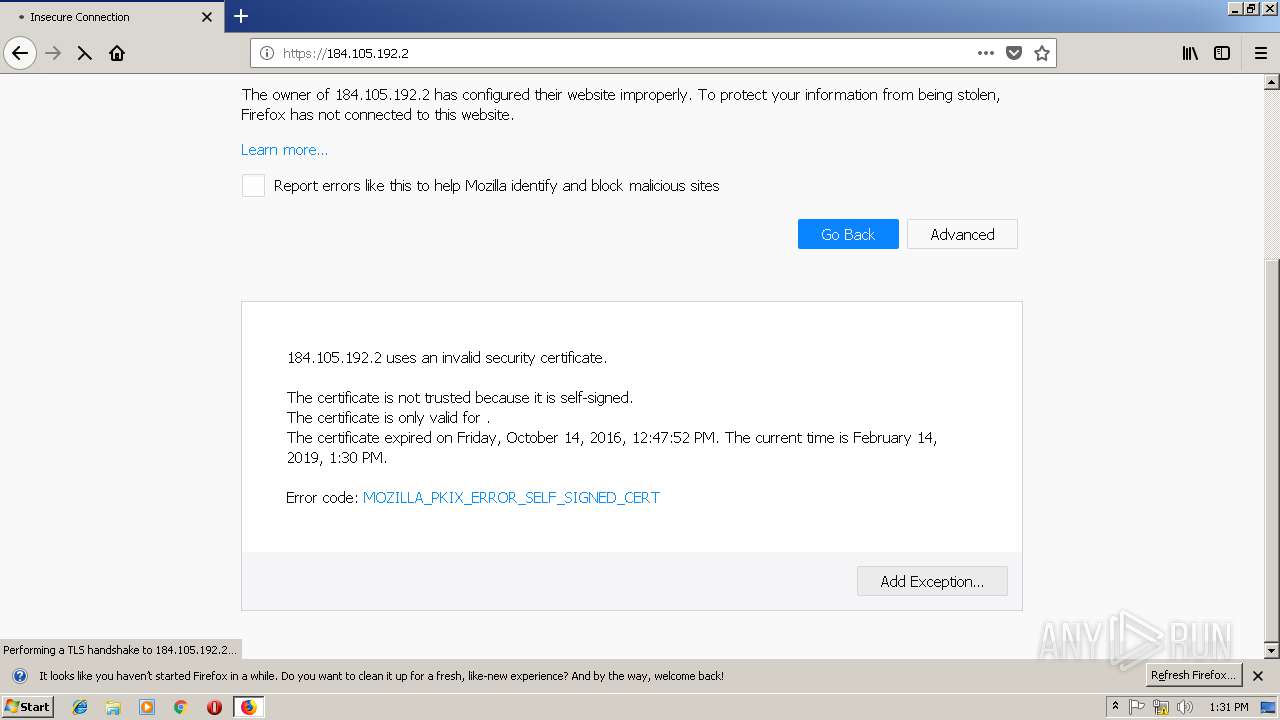The height and width of the screenshot is (720, 1280).
Task: Click the Go Back button
Action: pyautogui.click(x=848, y=234)
